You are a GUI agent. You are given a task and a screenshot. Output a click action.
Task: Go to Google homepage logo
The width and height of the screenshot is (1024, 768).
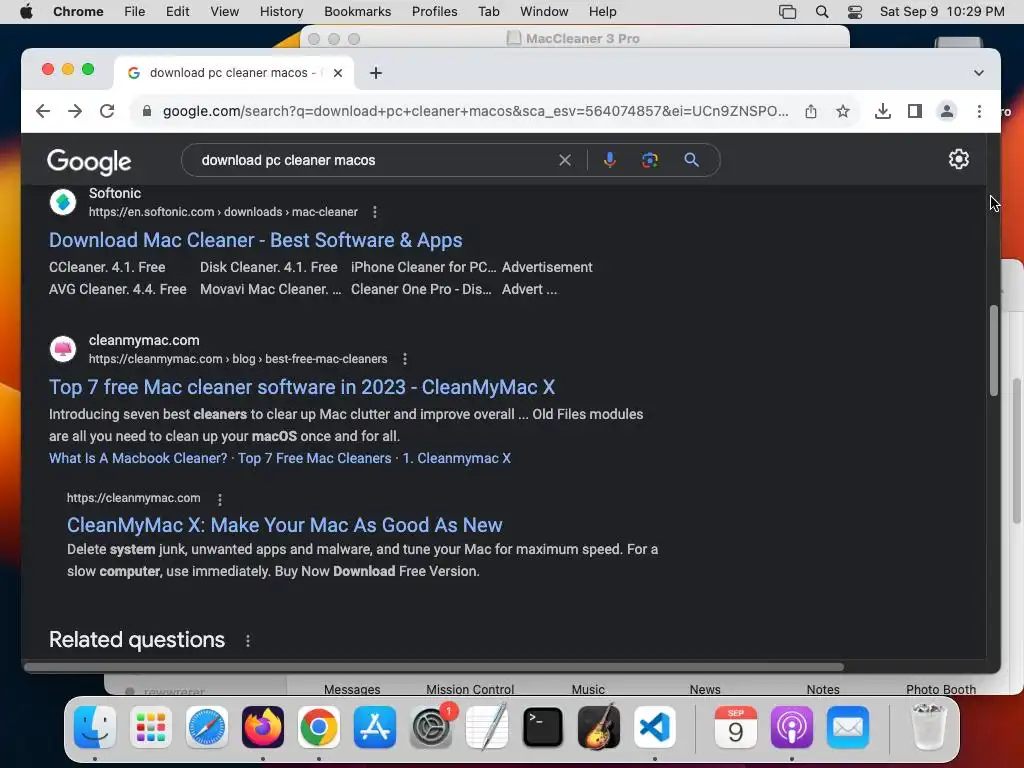pos(89,162)
